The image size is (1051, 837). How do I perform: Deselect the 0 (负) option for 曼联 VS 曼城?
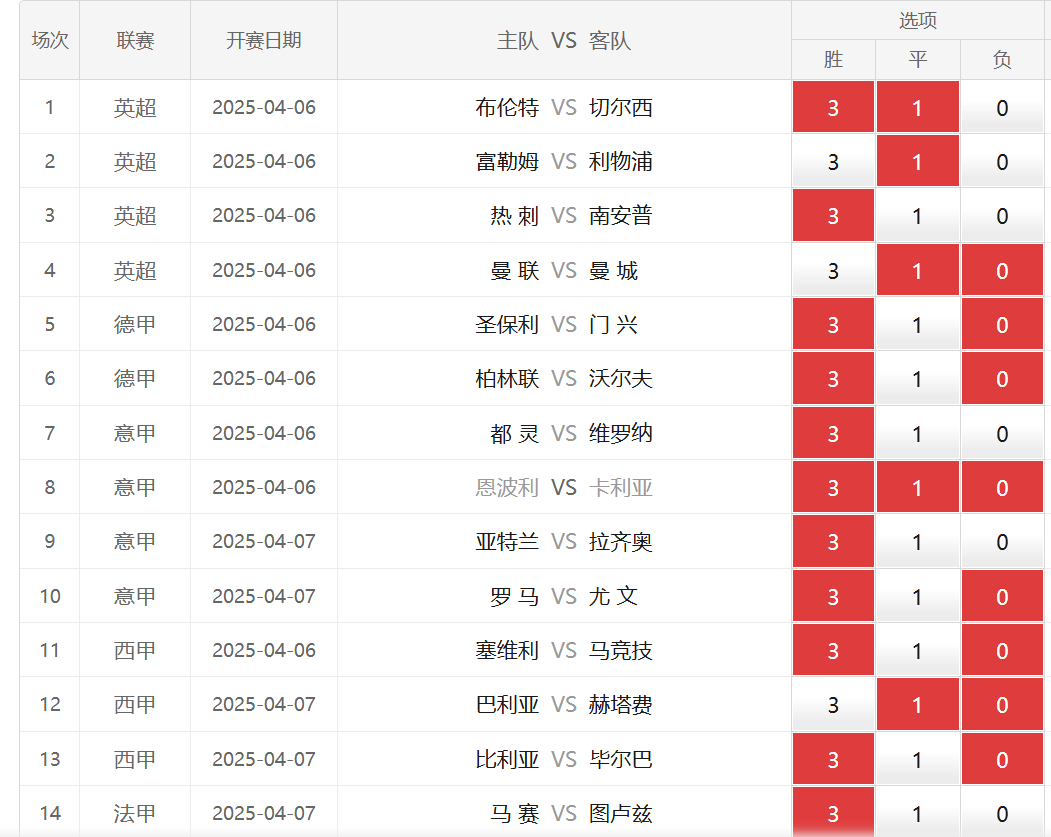1002,270
